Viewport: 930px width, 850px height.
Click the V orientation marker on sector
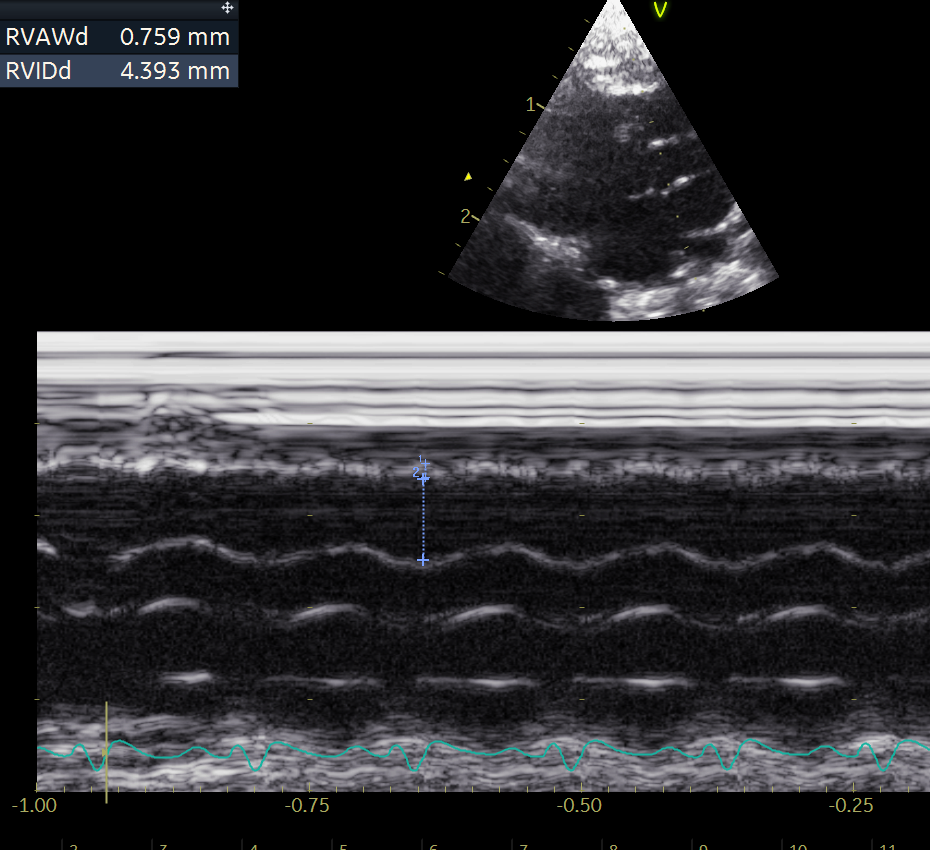pos(660,9)
